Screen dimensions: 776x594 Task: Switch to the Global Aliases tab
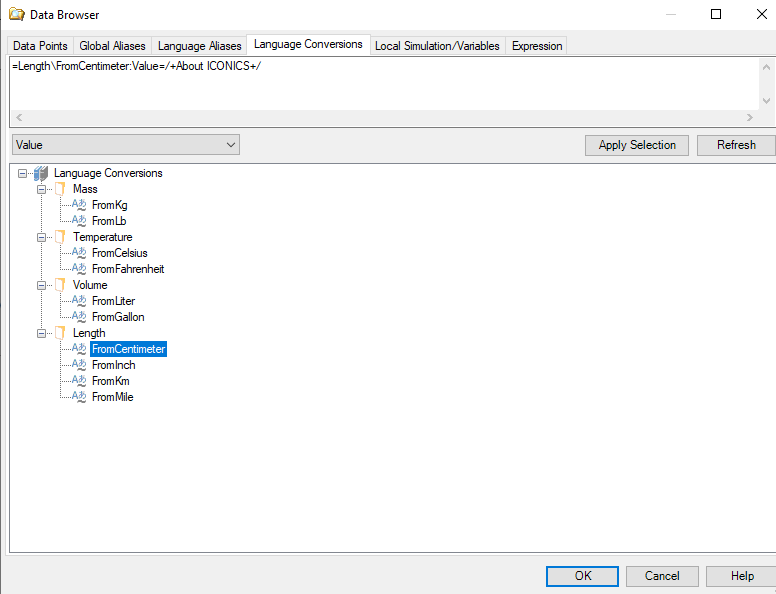tap(112, 46)
